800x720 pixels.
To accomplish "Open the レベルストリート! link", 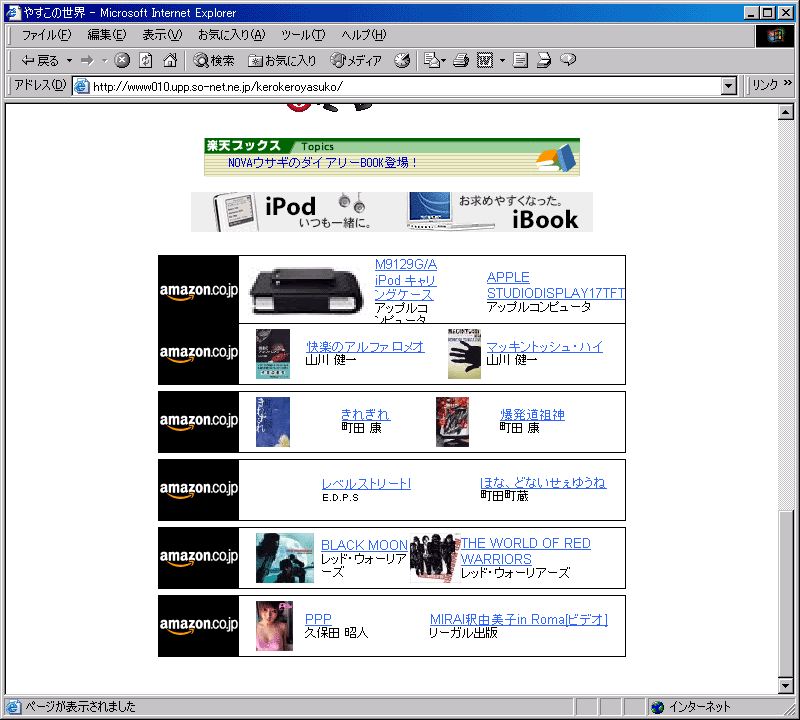I will point(366,483).
